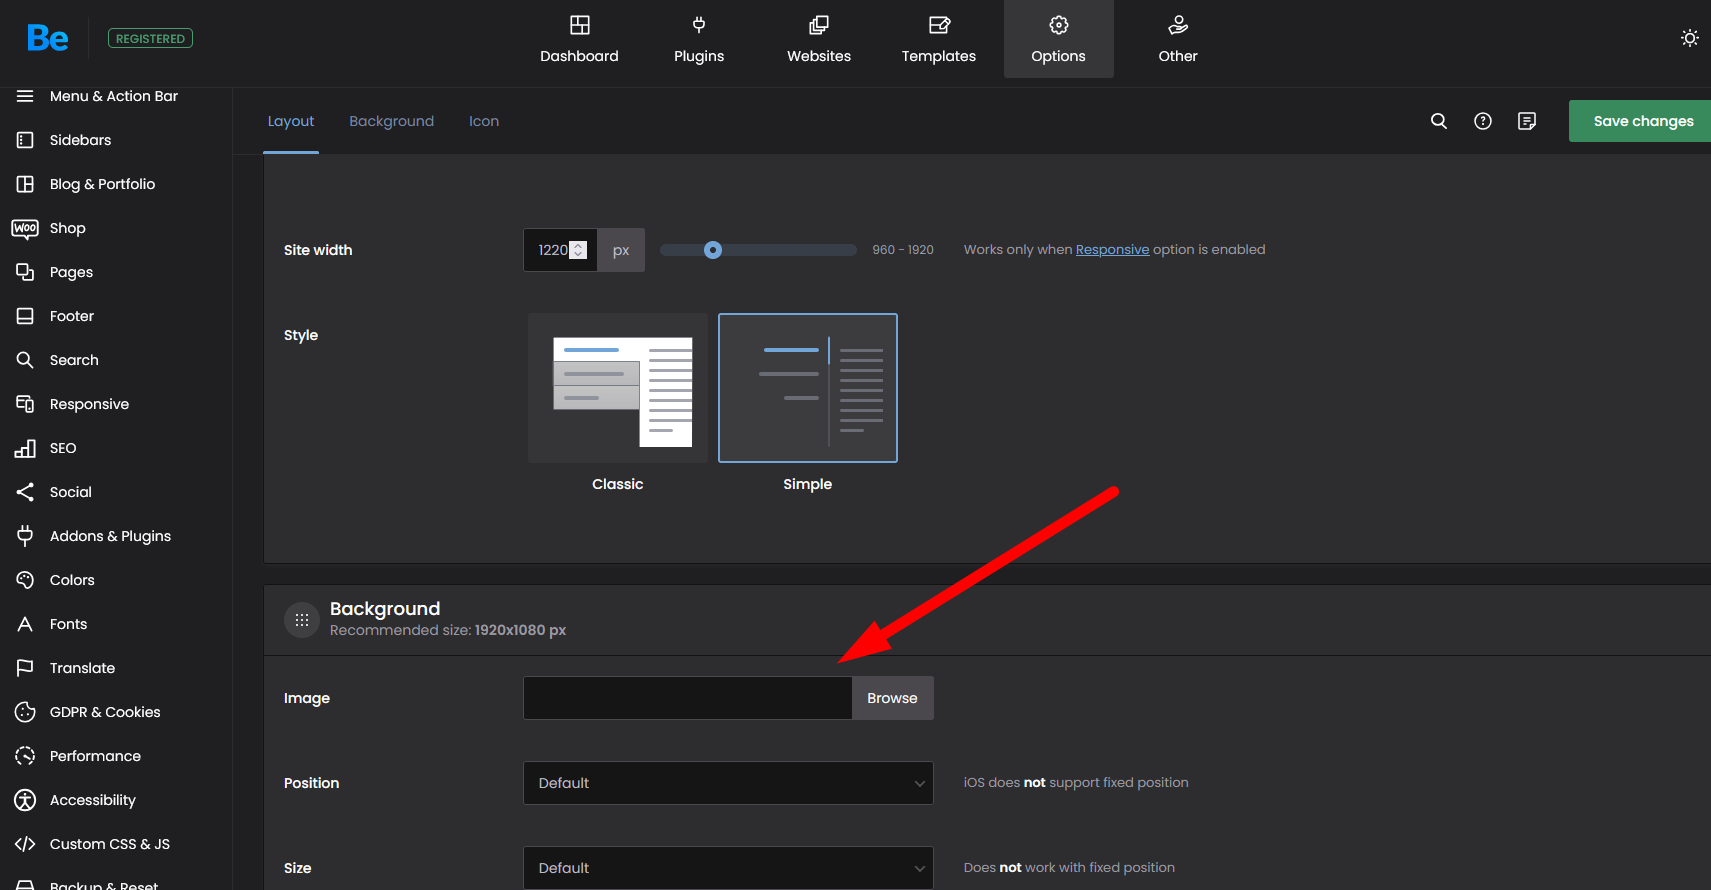Open the help question mark icon
Image resolution: width=1711 pixels, height=890 pixels.
pyautogui.click(x=1483, y=121)
